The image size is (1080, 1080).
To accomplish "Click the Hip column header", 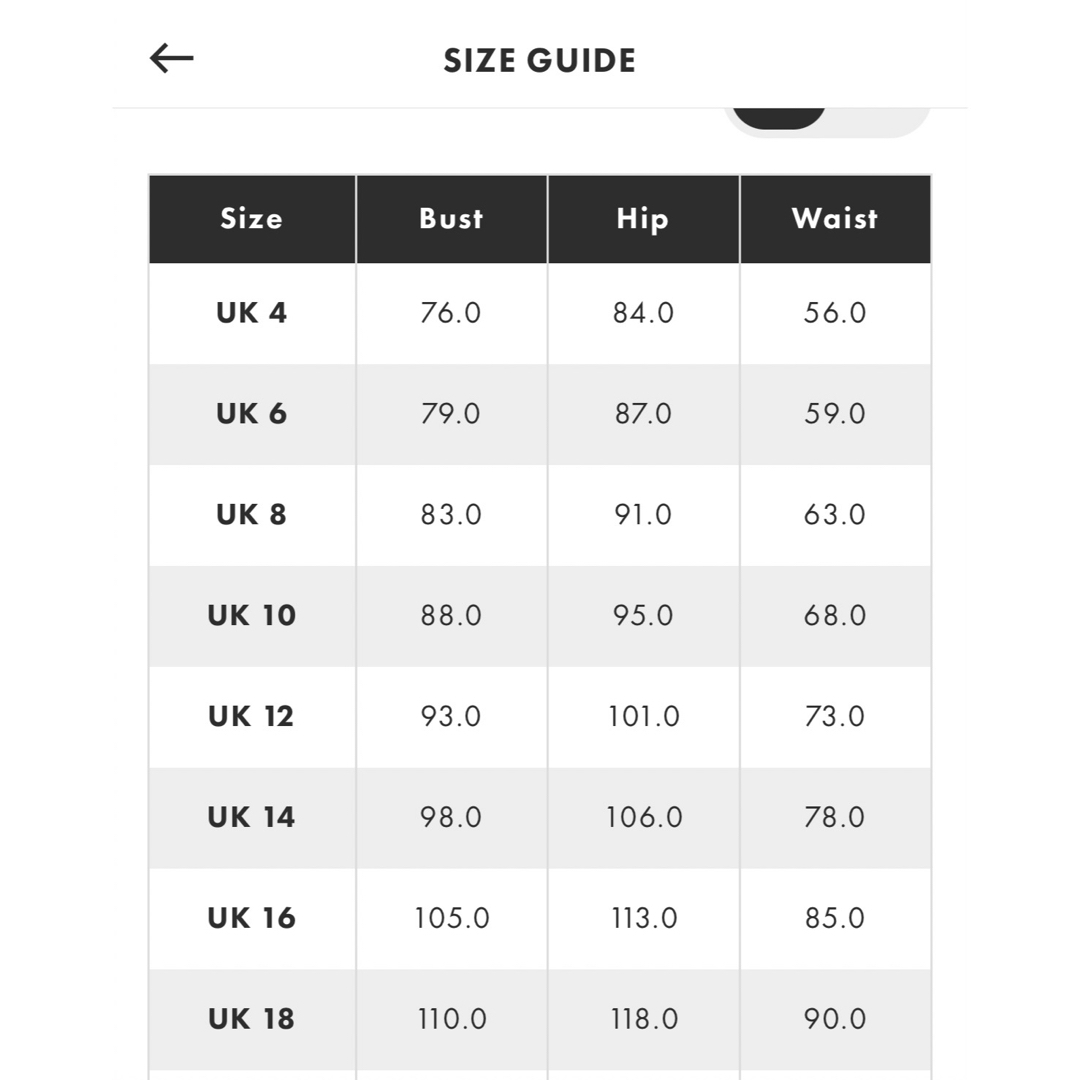I will [643, 219].
